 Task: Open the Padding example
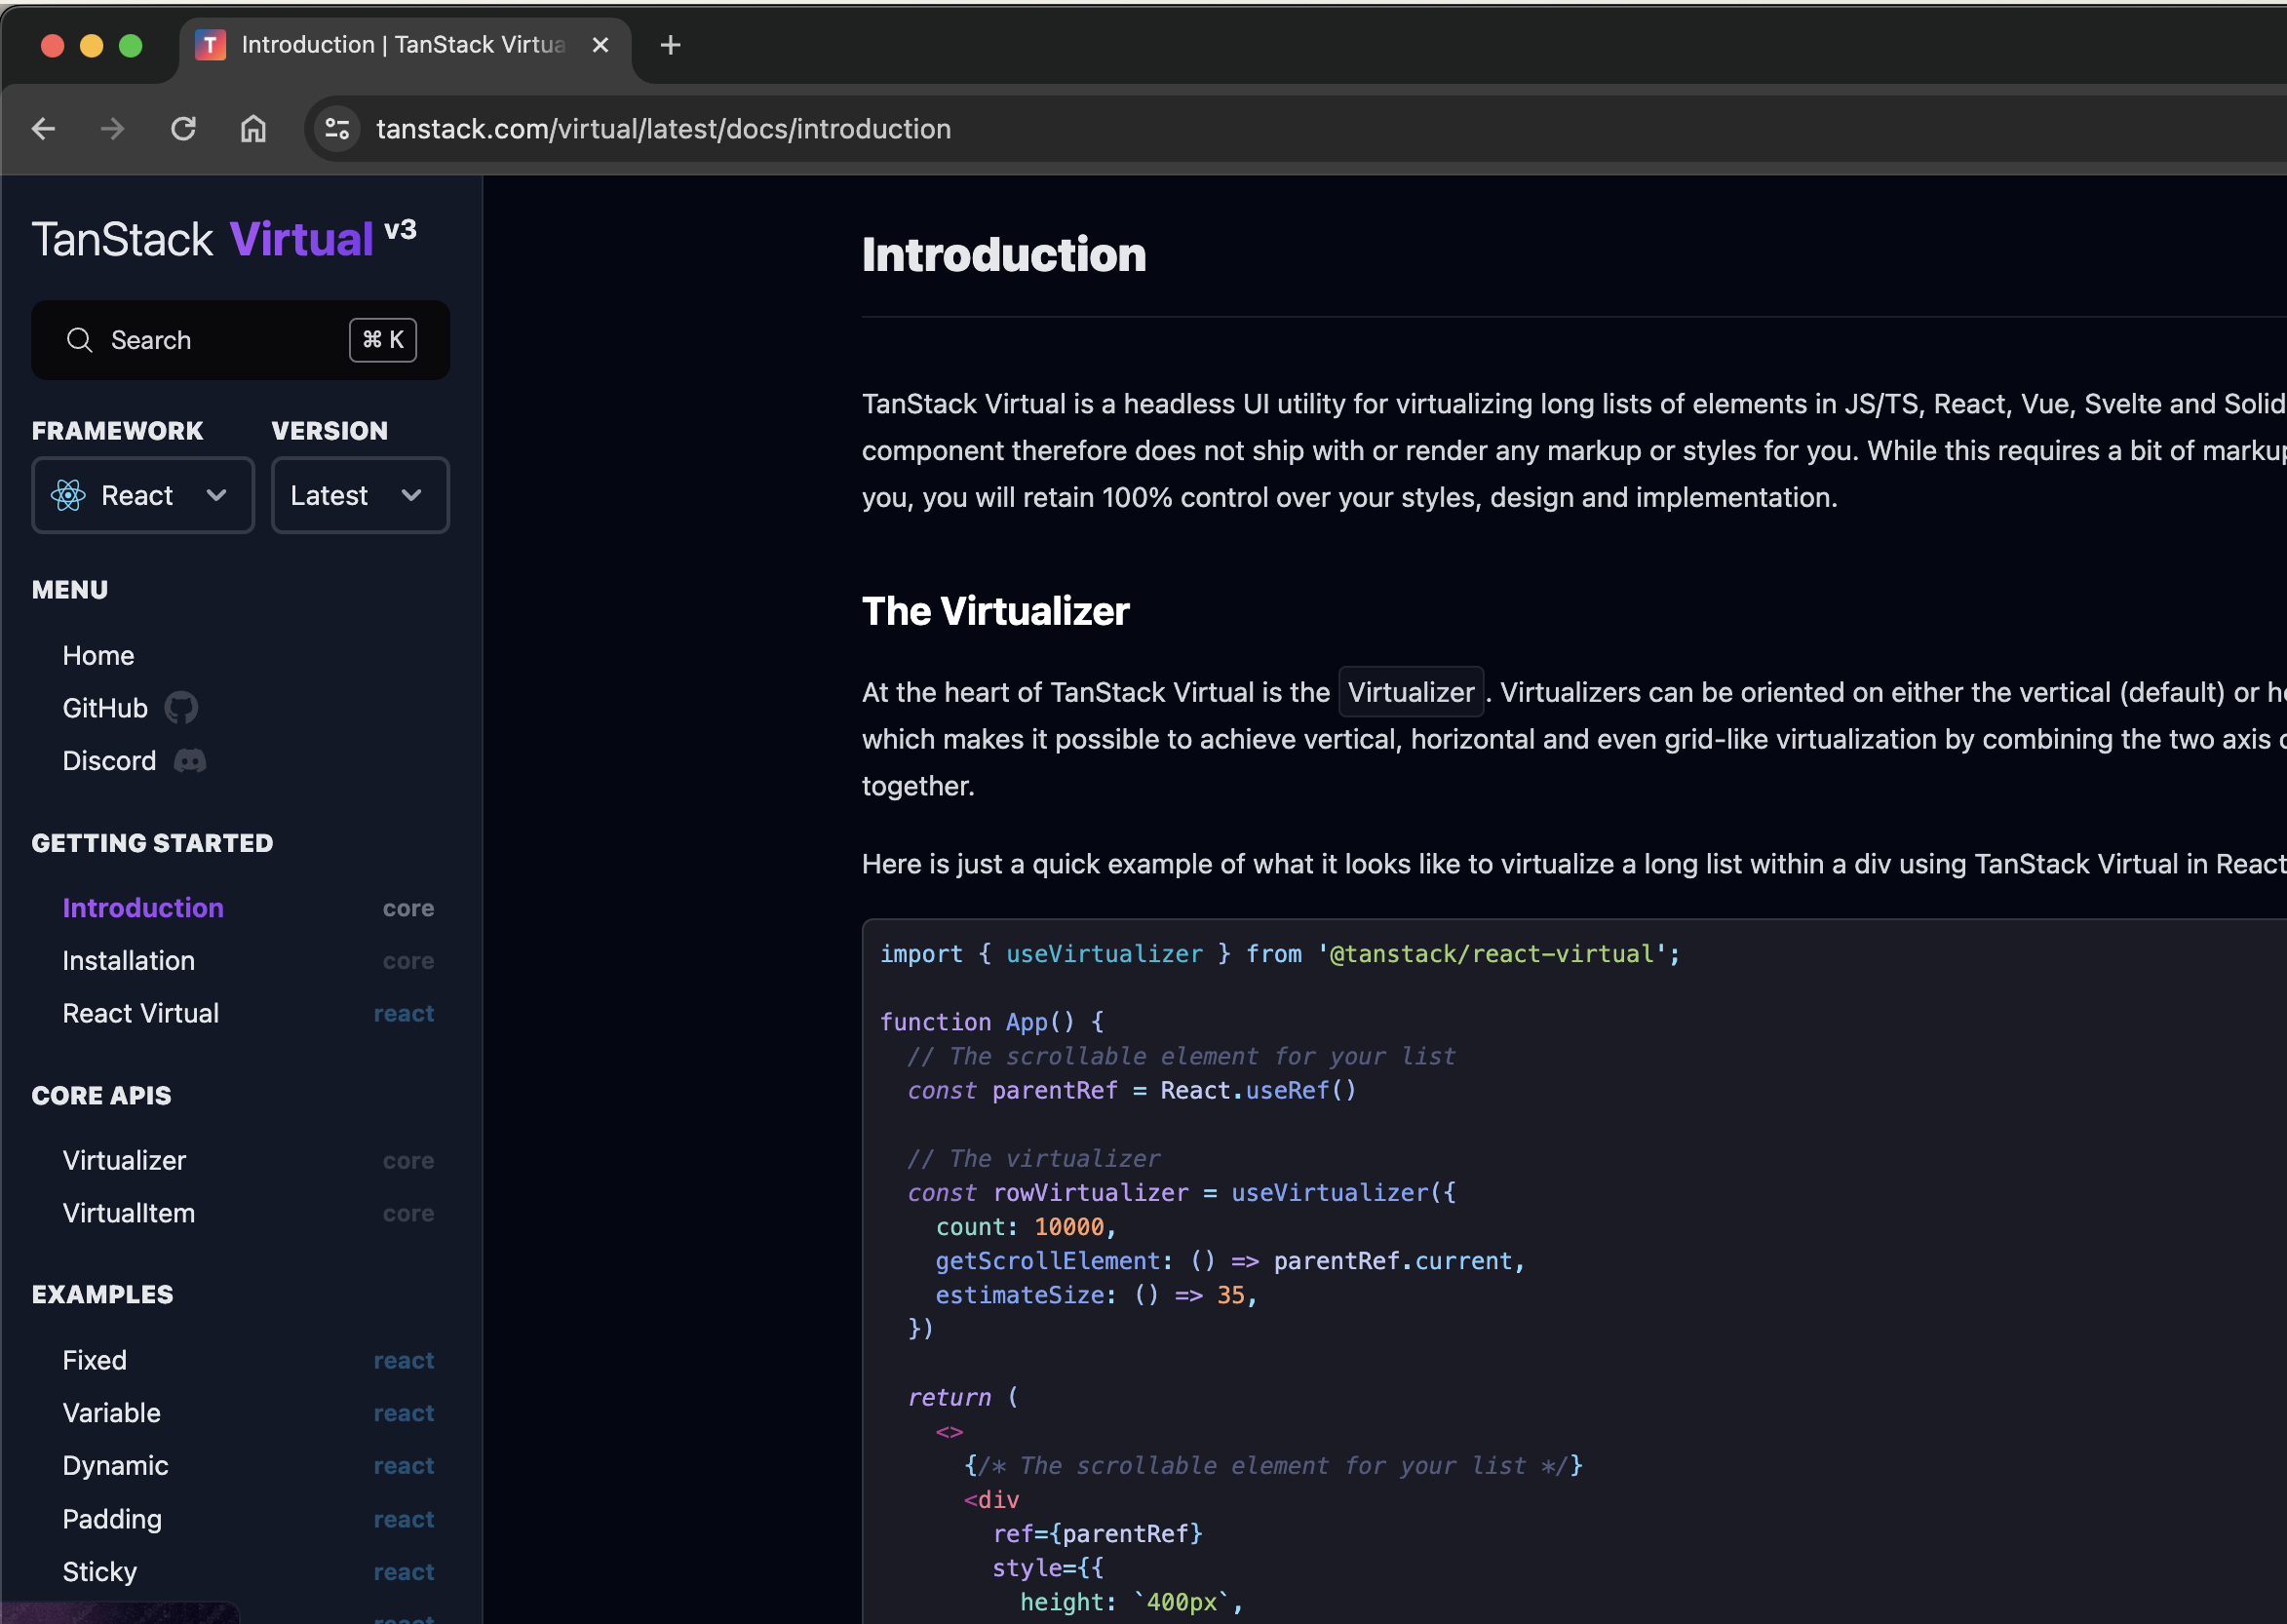112,1520
